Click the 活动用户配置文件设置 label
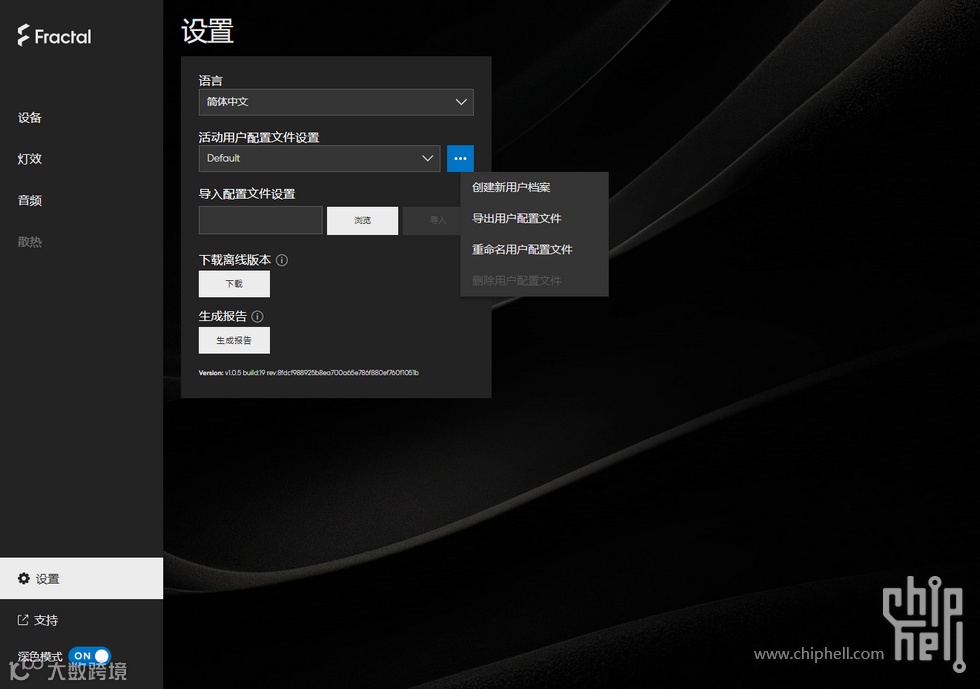 click(259, 137)
